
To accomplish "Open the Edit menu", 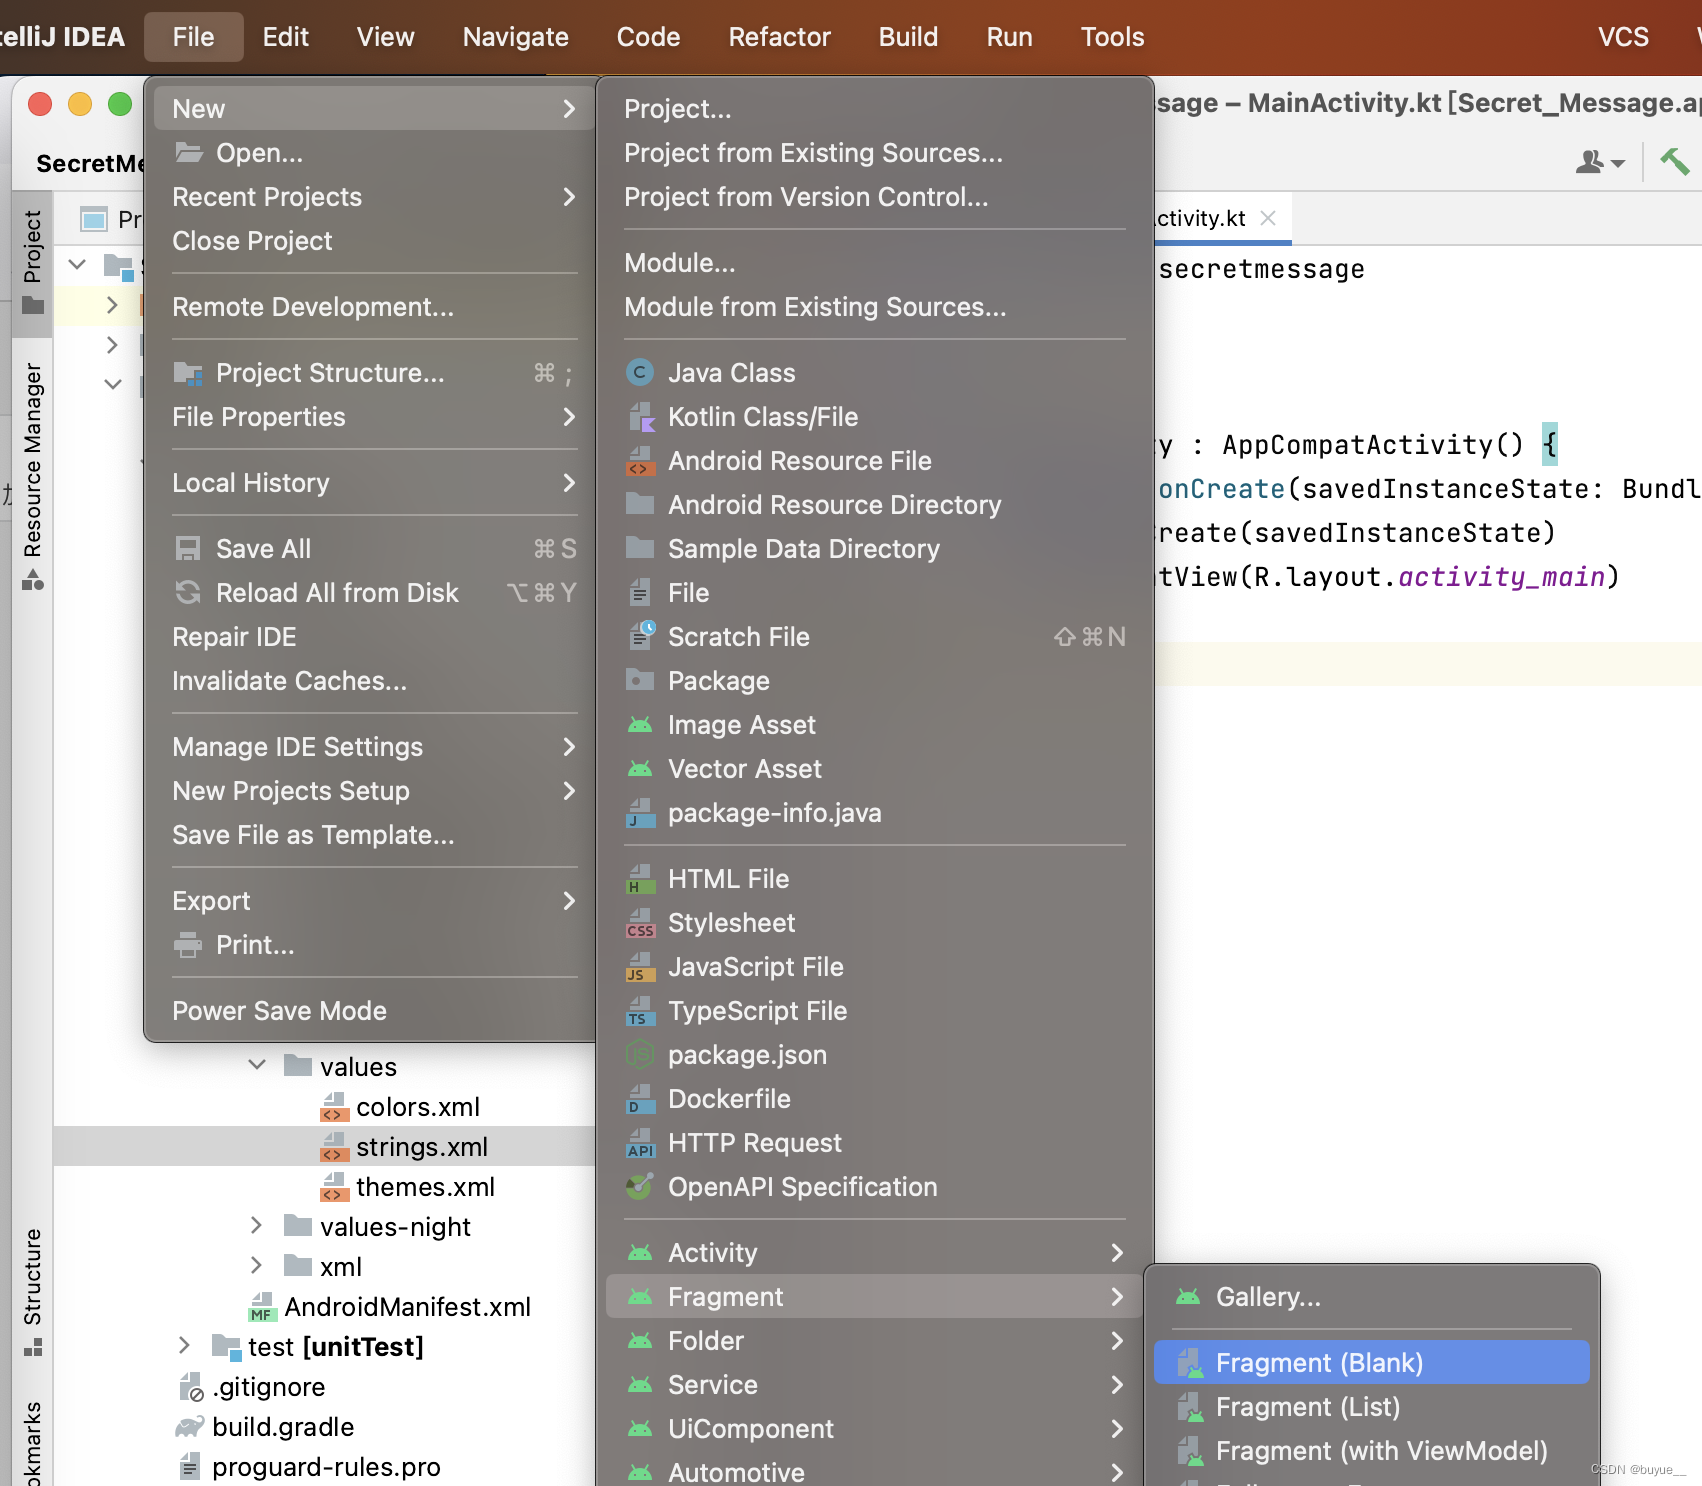I will click(x=286, y=37).
